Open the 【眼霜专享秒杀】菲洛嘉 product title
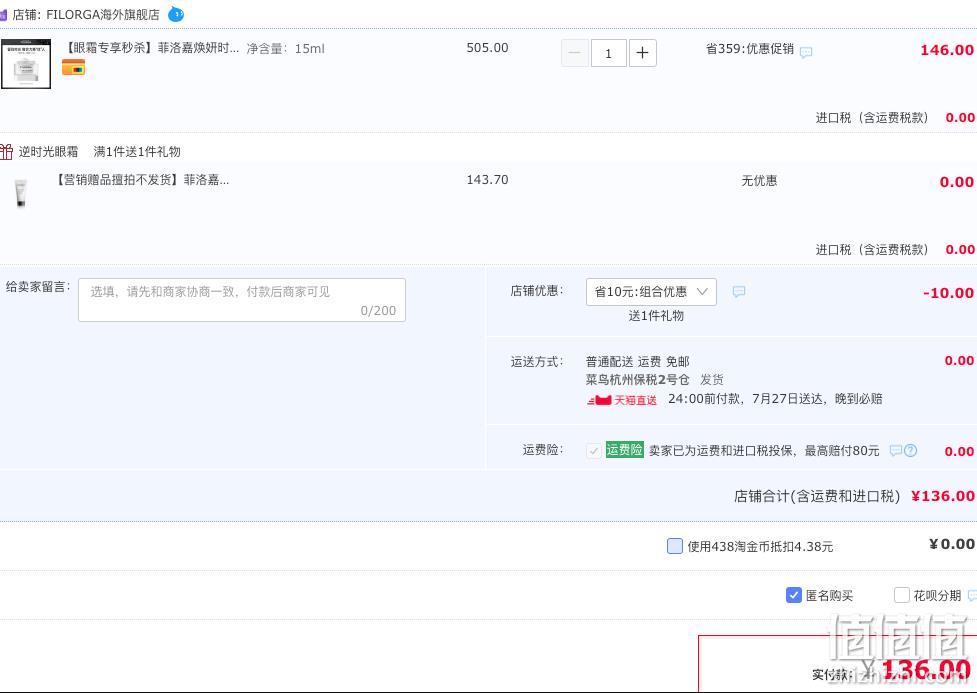This screenshot has height=693, width=977. [153, 48]
